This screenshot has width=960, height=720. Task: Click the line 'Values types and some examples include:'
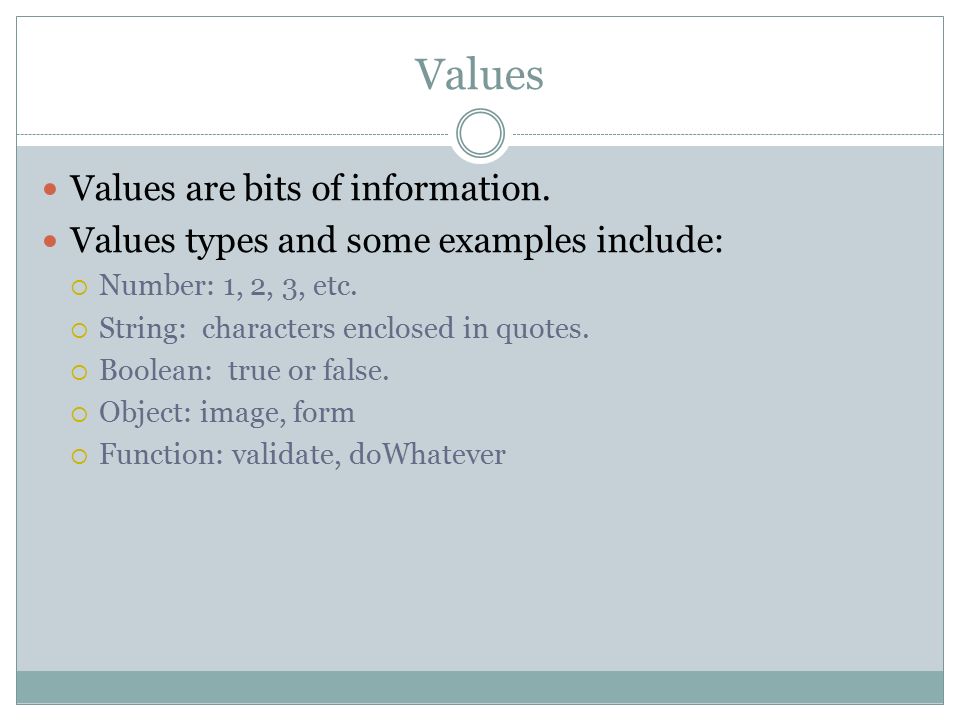click(396, 240)
